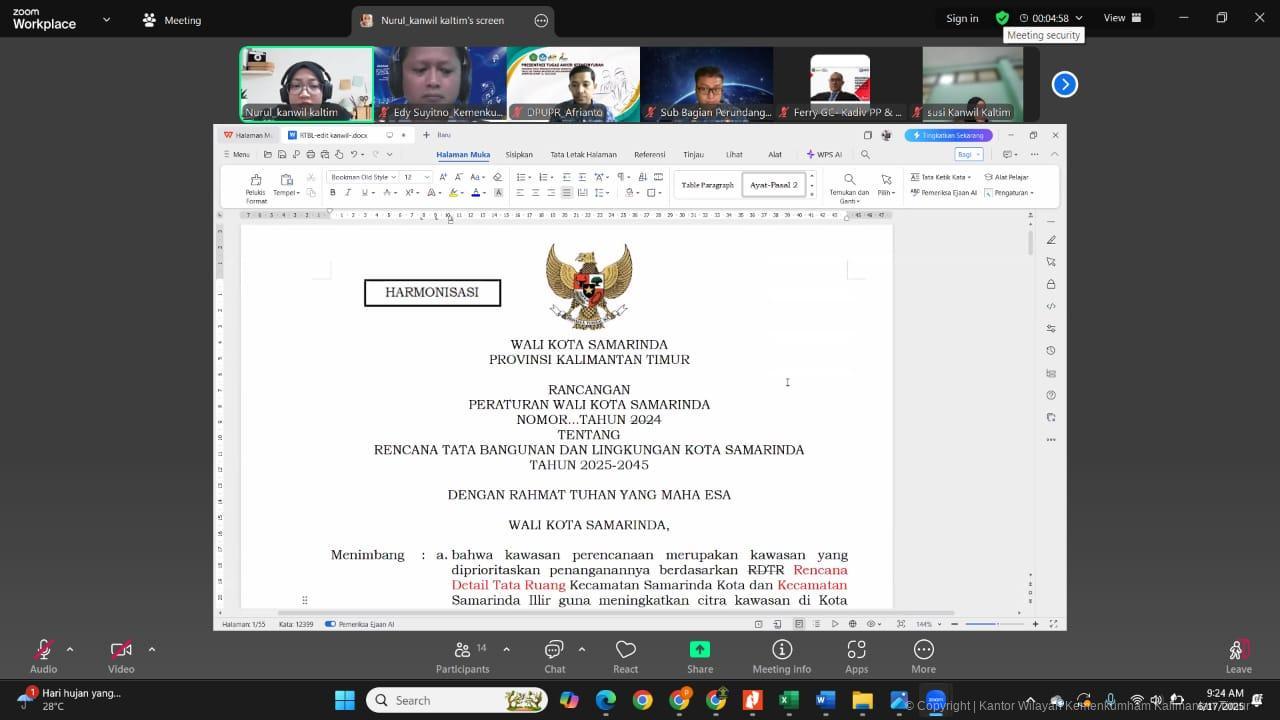1280x720 pixels.
Task: Click the Tingkatkan Sekarang upgrade button
Action: pos(948,135)
